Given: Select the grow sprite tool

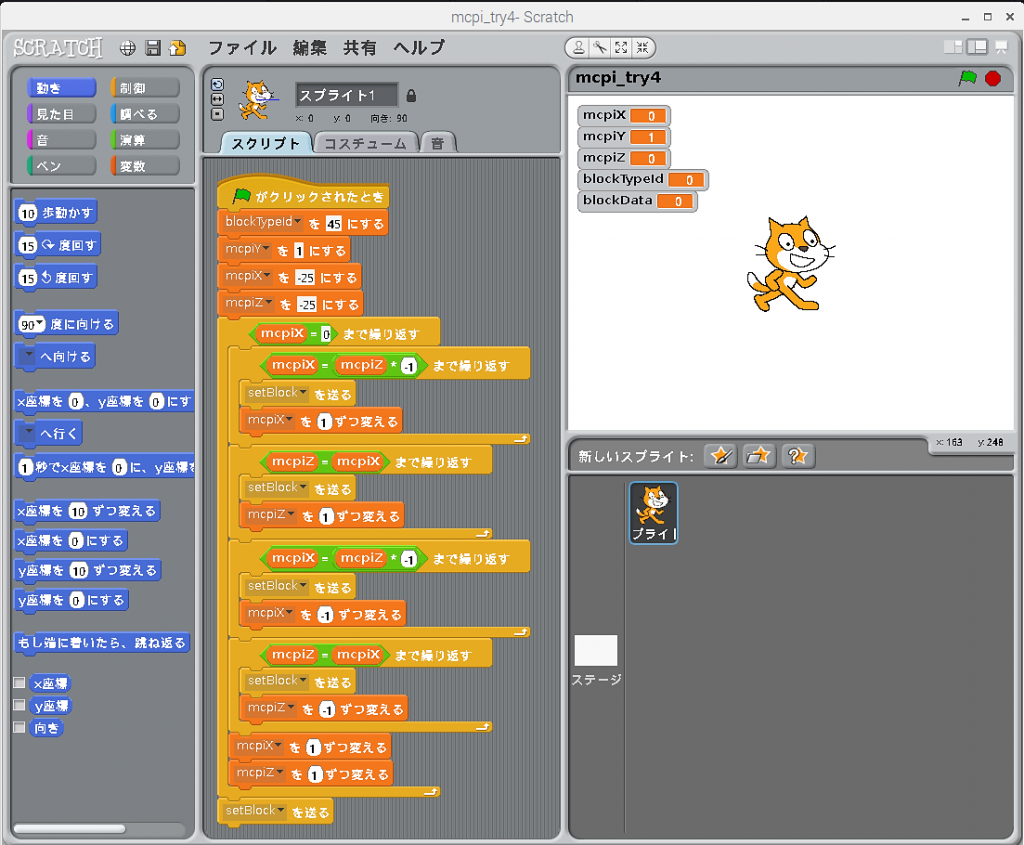Looking at the screenshot, I should pyautogui.click(x=621, y=47).
